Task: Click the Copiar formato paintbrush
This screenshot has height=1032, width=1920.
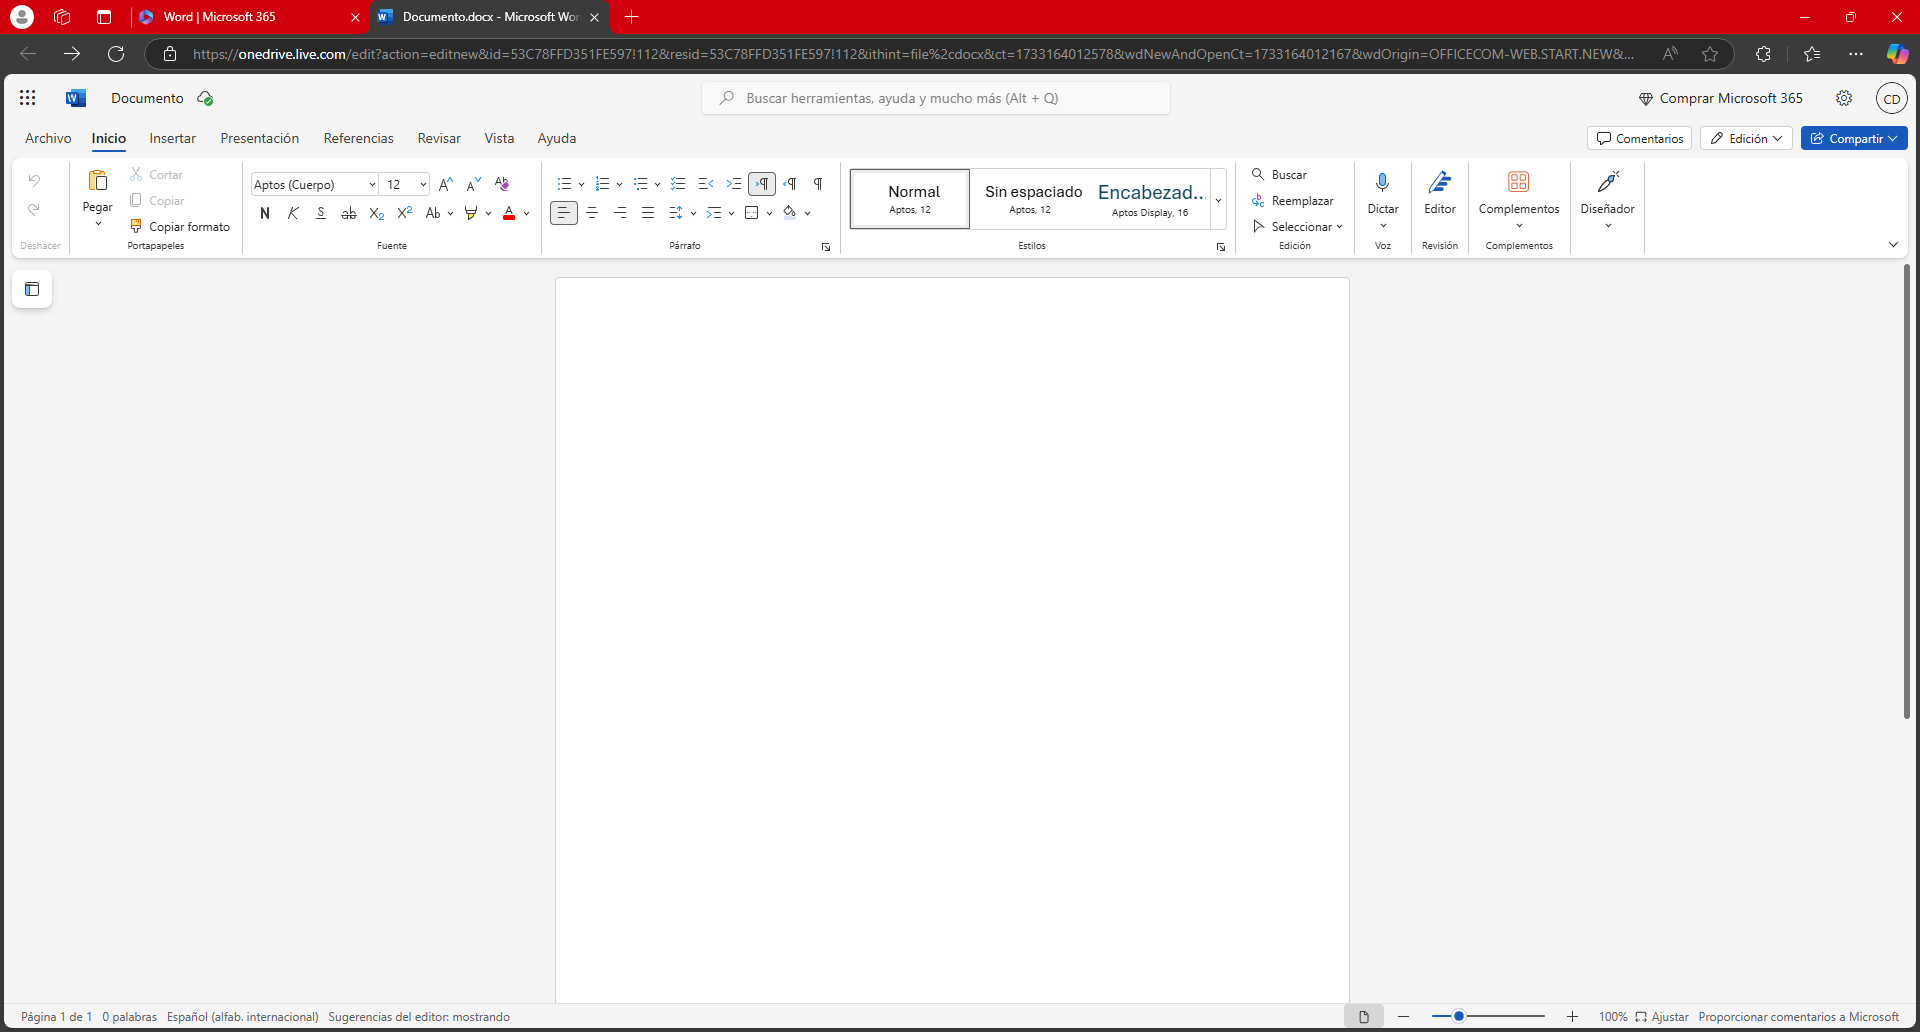Action: [x=137, y=227]
